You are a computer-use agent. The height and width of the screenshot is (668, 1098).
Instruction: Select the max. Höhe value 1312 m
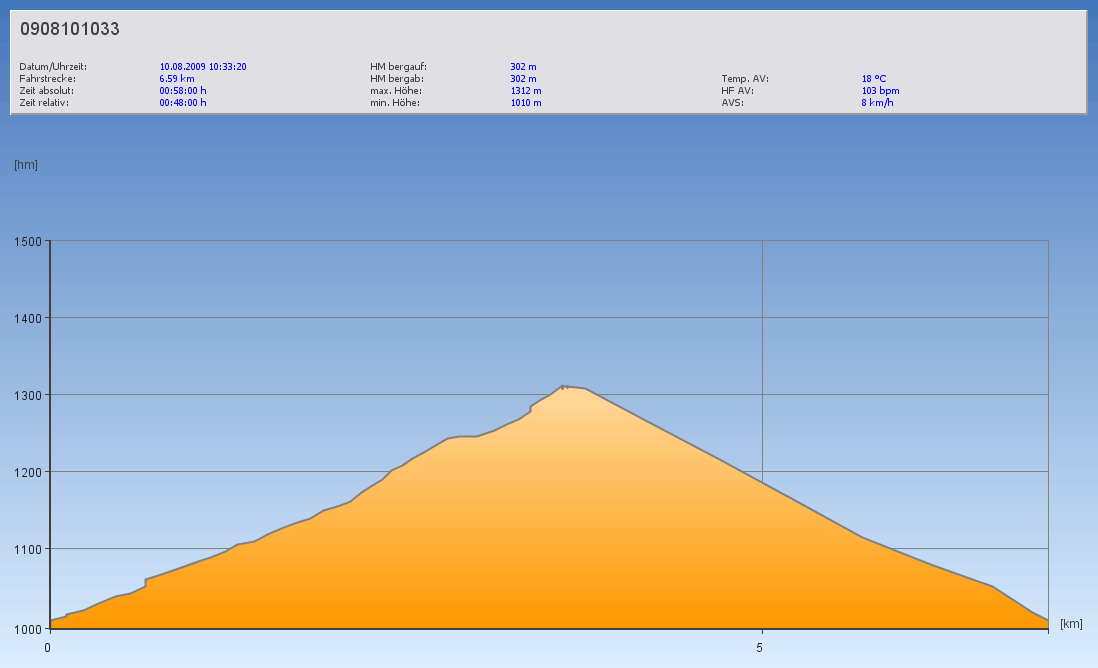tap(526, 91)
